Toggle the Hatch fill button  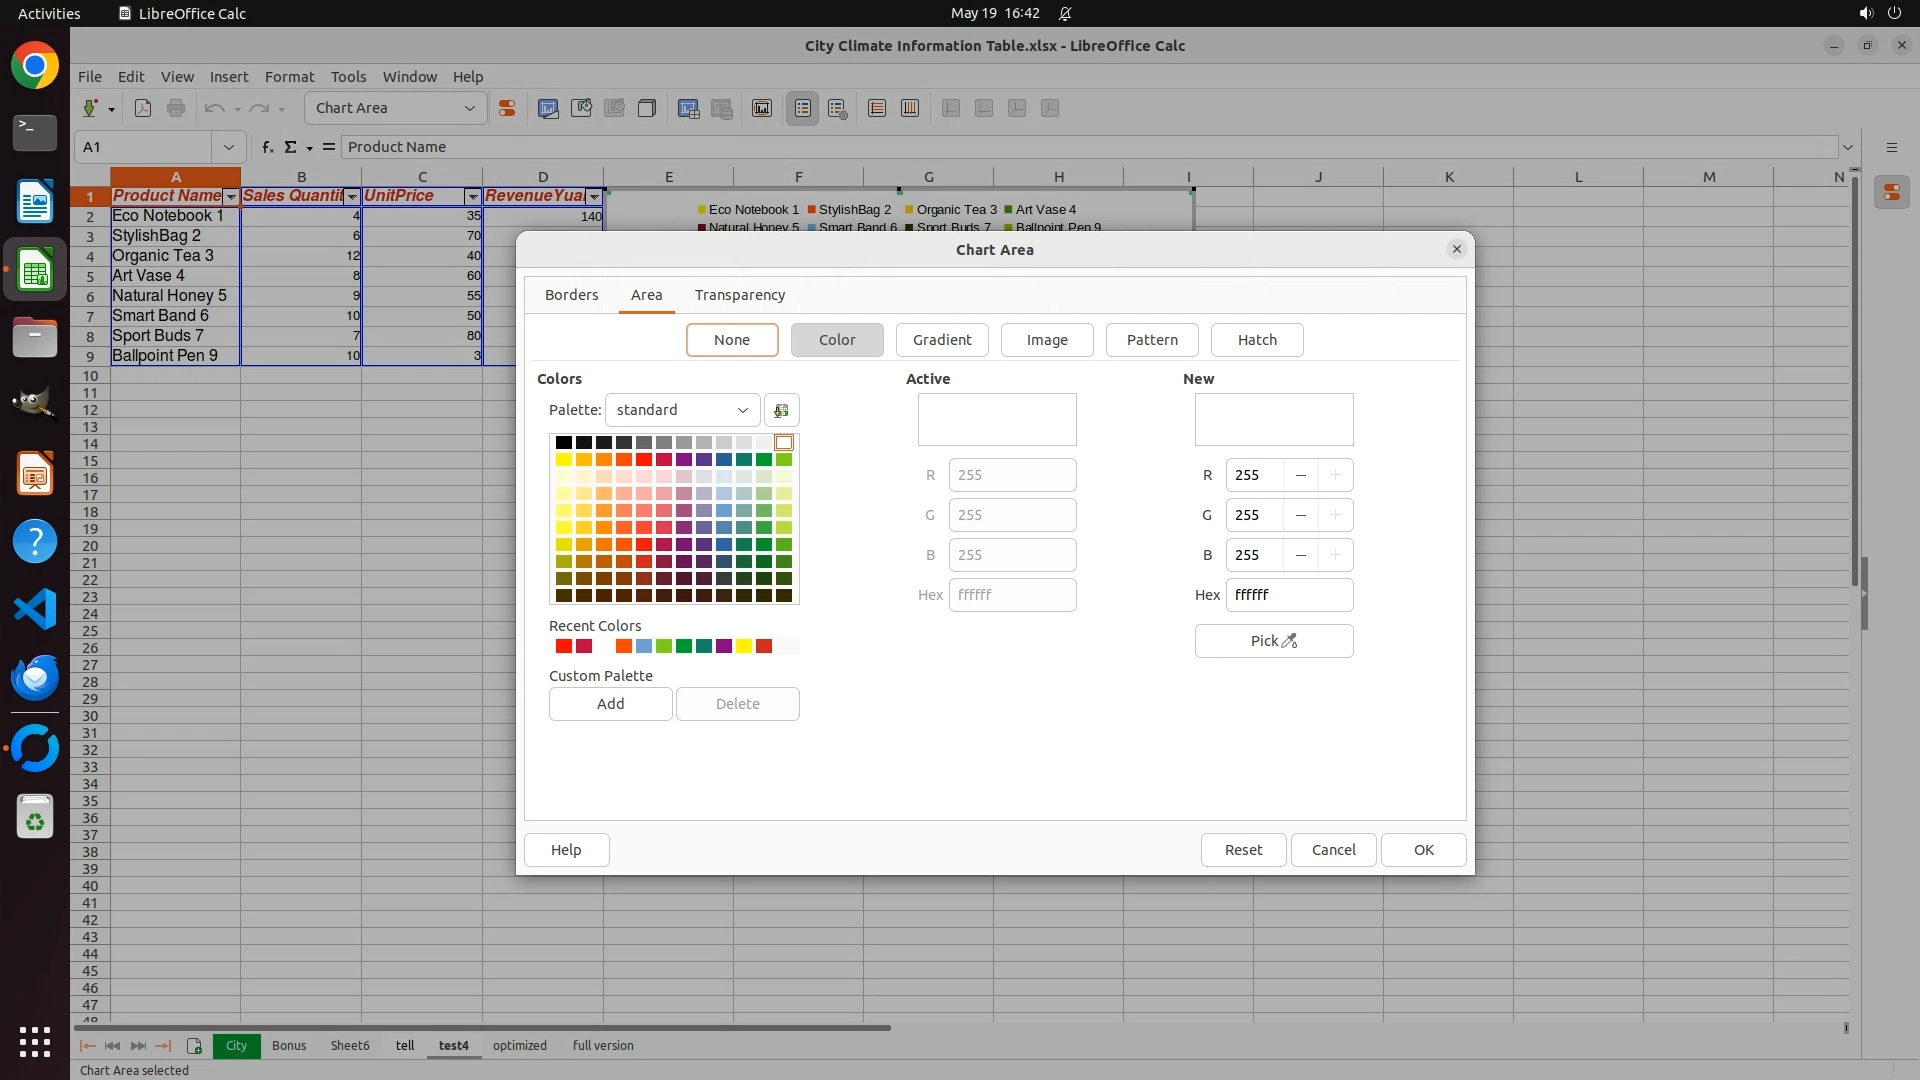click(1256, 340)
